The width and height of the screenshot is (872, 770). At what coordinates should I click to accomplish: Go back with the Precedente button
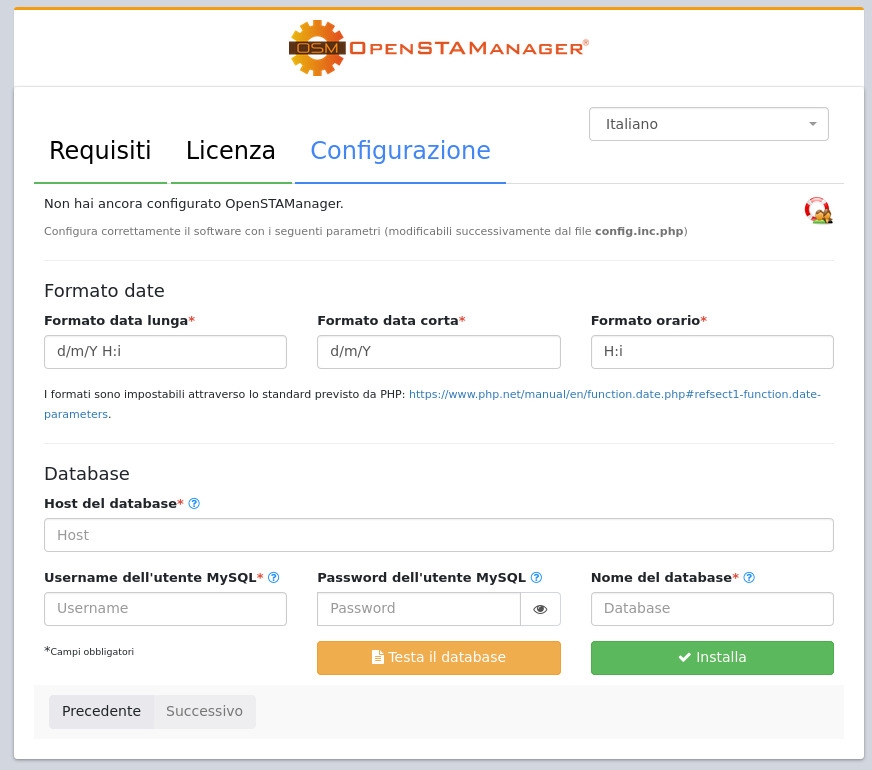click(x=101, y=711)
